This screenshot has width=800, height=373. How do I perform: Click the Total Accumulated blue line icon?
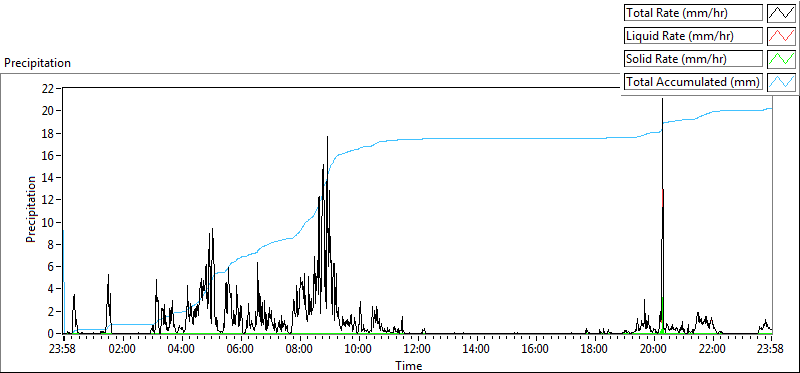click(781, 82)
